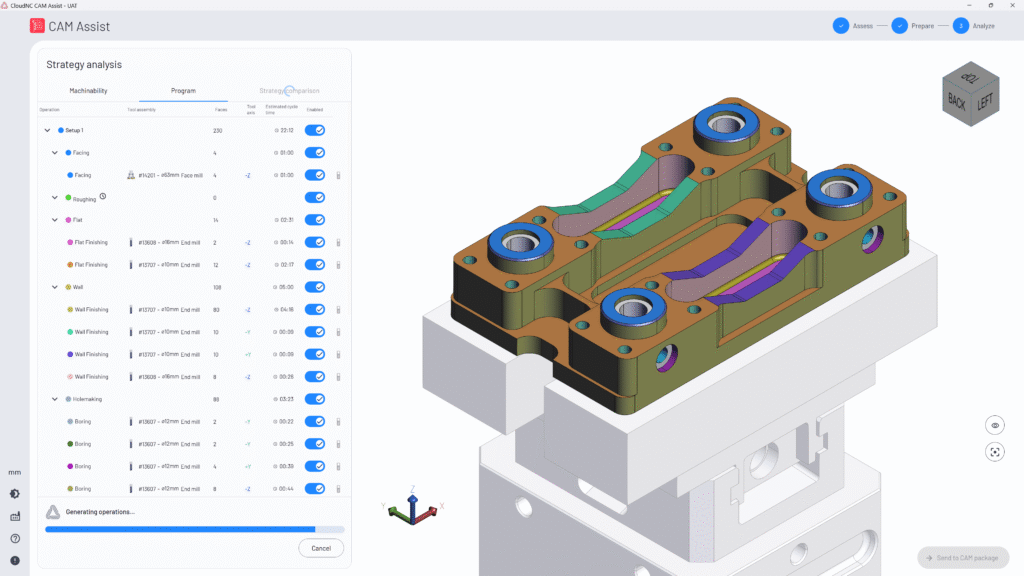Open the Strategy comparison tab
1024x576 pixels.
pyautogui.click(x=289, y=91)
